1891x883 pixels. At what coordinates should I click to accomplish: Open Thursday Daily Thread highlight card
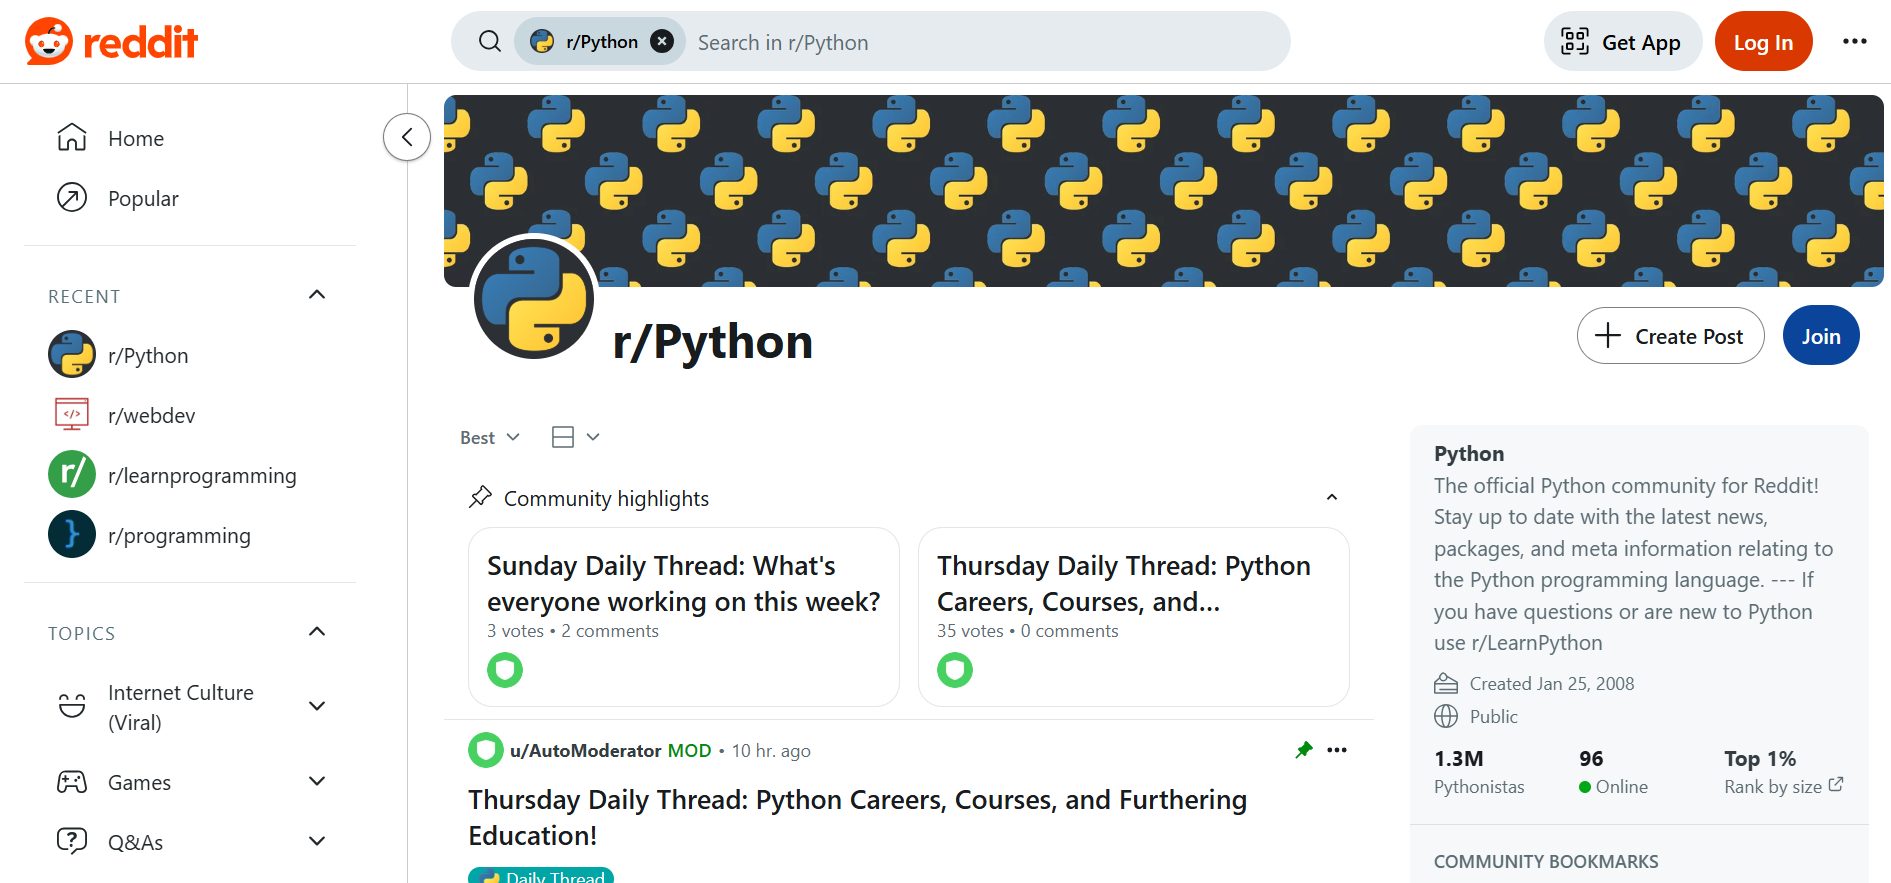(1134, 617)
